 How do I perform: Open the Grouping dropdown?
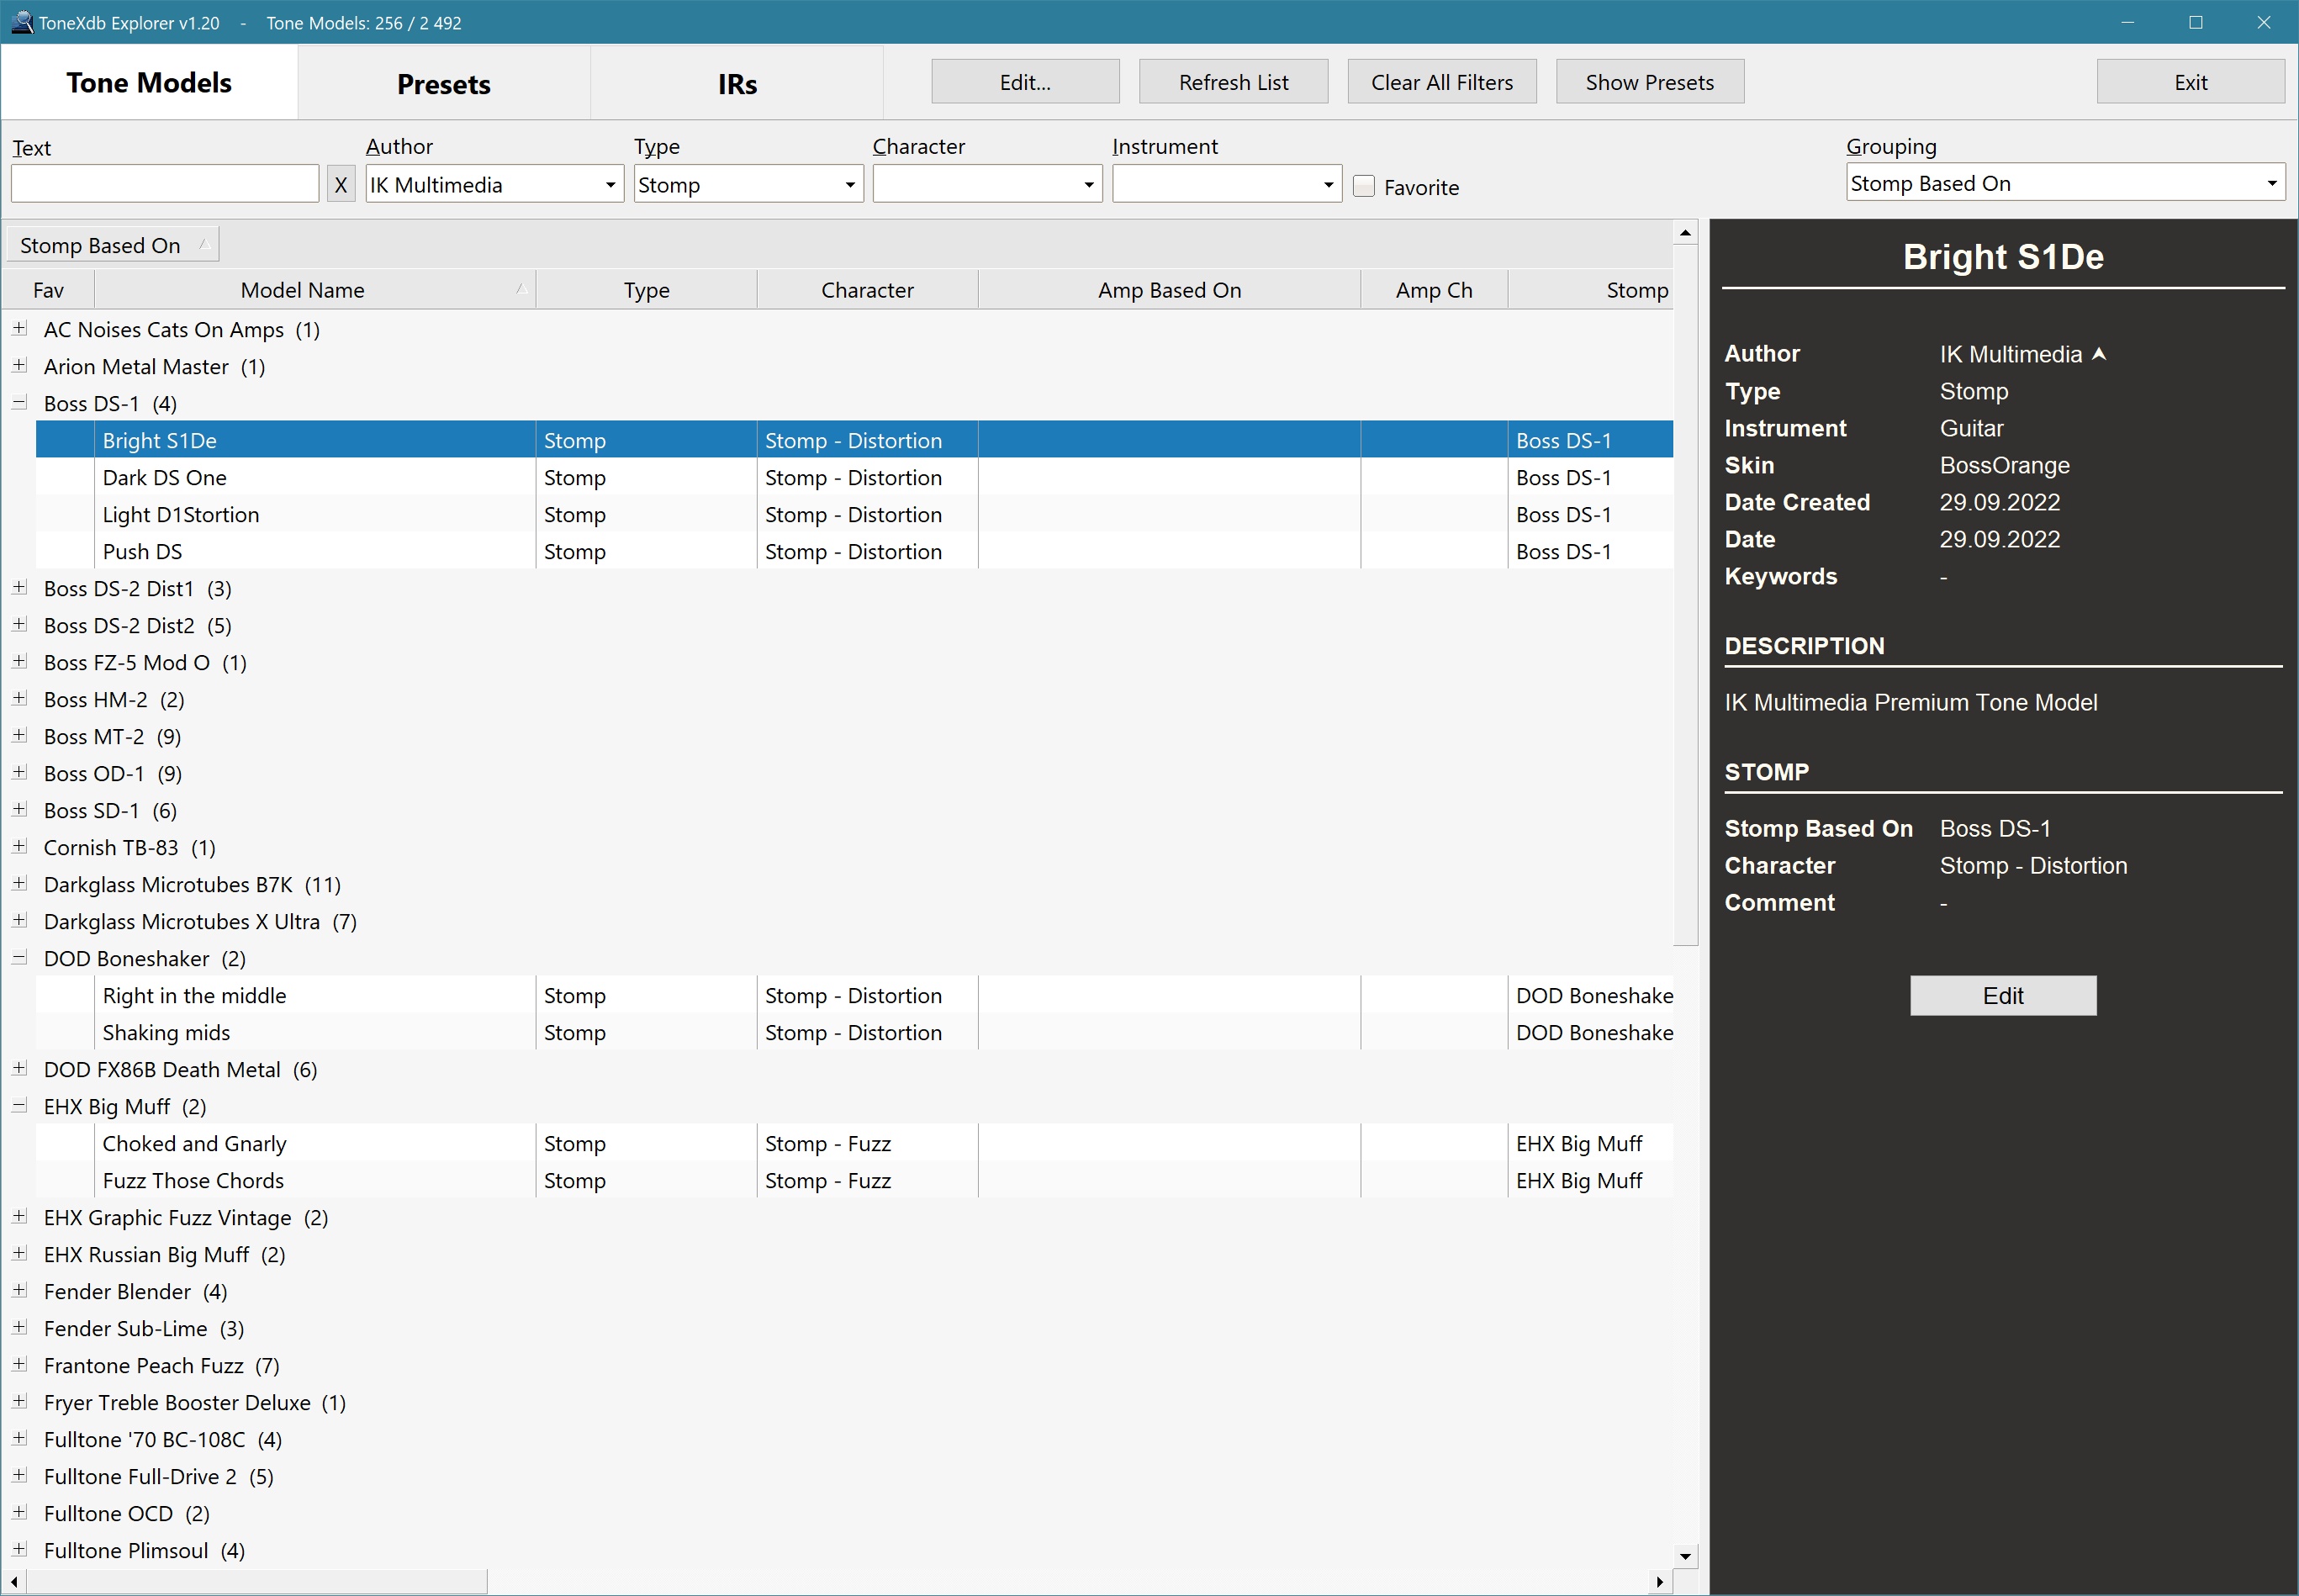(x=2065, y=183)
